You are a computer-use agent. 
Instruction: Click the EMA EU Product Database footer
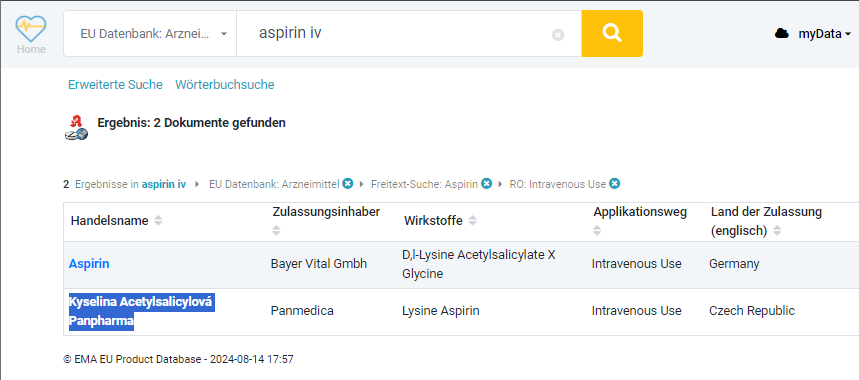point(179,360)
